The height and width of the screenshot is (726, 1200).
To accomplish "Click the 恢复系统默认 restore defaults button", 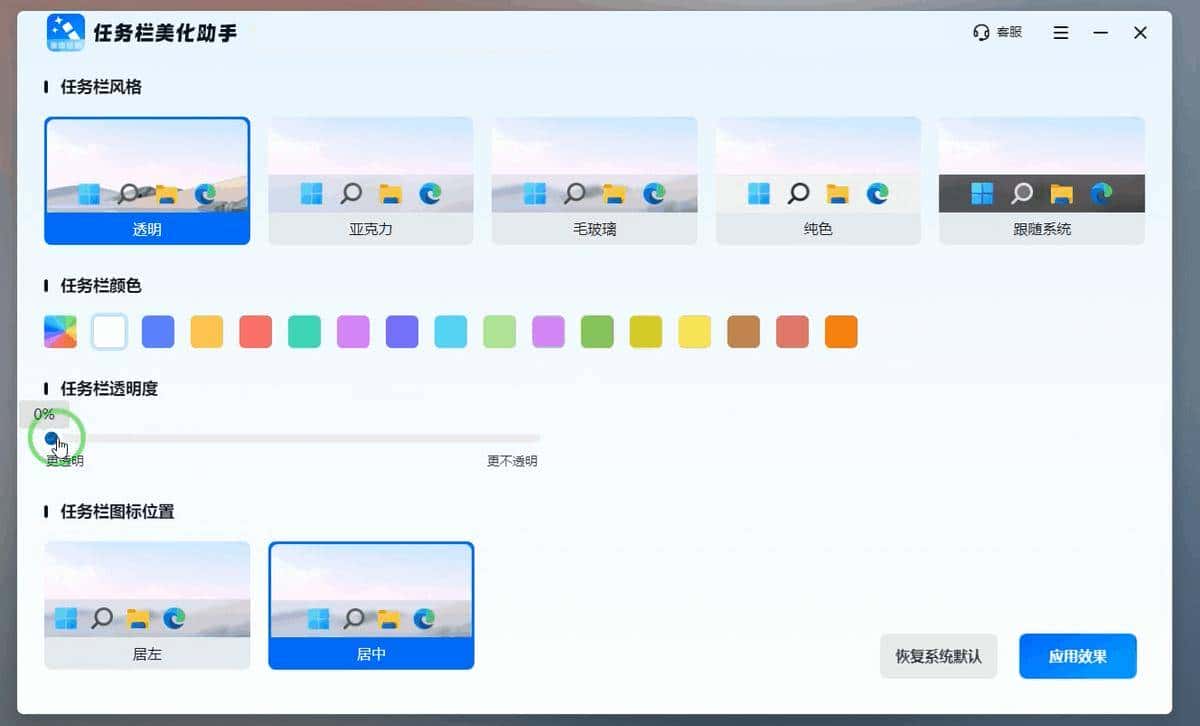I will tap(938, 656).
